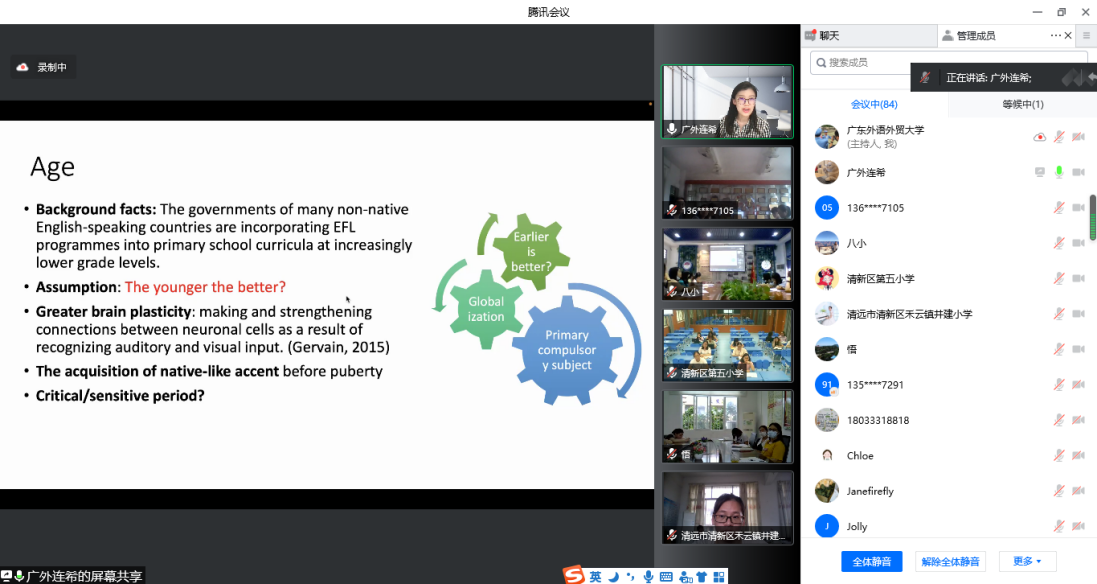Click the Sogou voice input microphone icon
This screenshot has width=1097, height=584.
pos(649,576)
